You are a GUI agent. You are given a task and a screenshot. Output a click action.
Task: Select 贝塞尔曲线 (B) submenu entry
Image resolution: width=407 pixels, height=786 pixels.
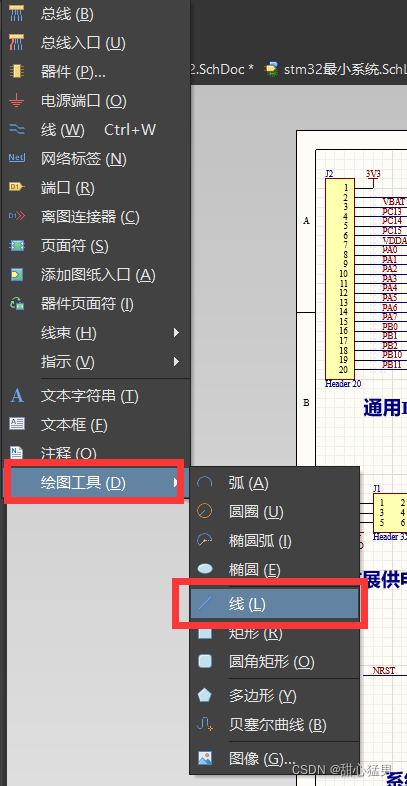(275, 724)
